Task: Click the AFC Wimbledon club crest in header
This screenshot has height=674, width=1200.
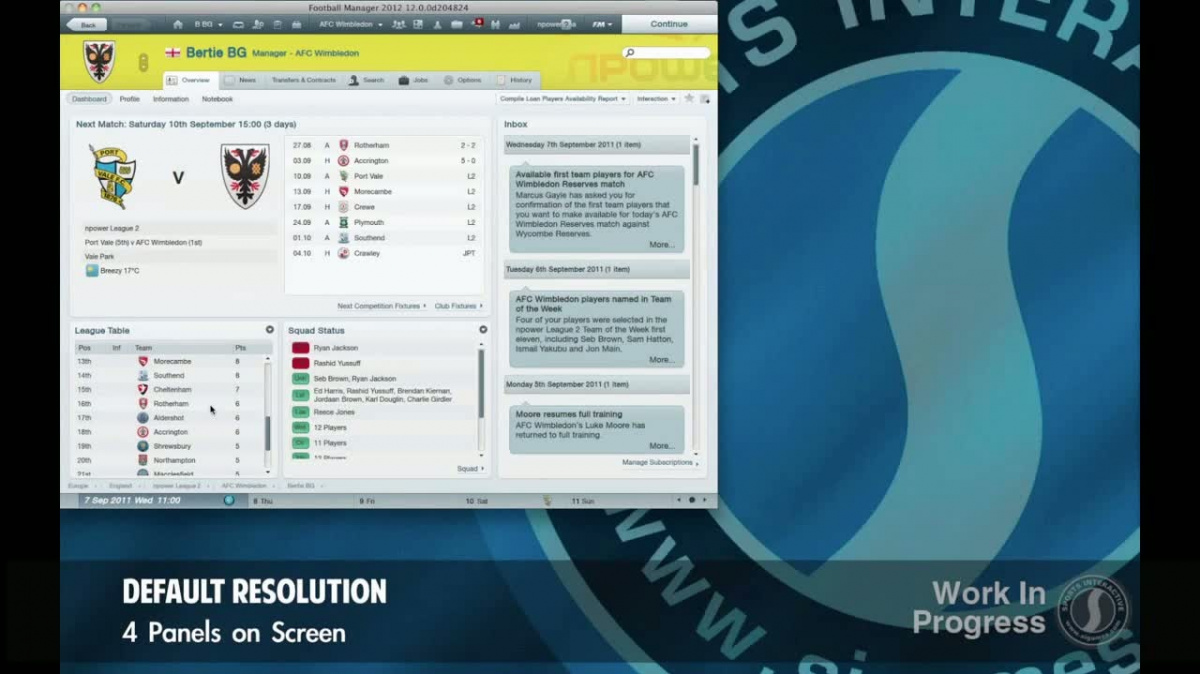Action: click(99, 61)
